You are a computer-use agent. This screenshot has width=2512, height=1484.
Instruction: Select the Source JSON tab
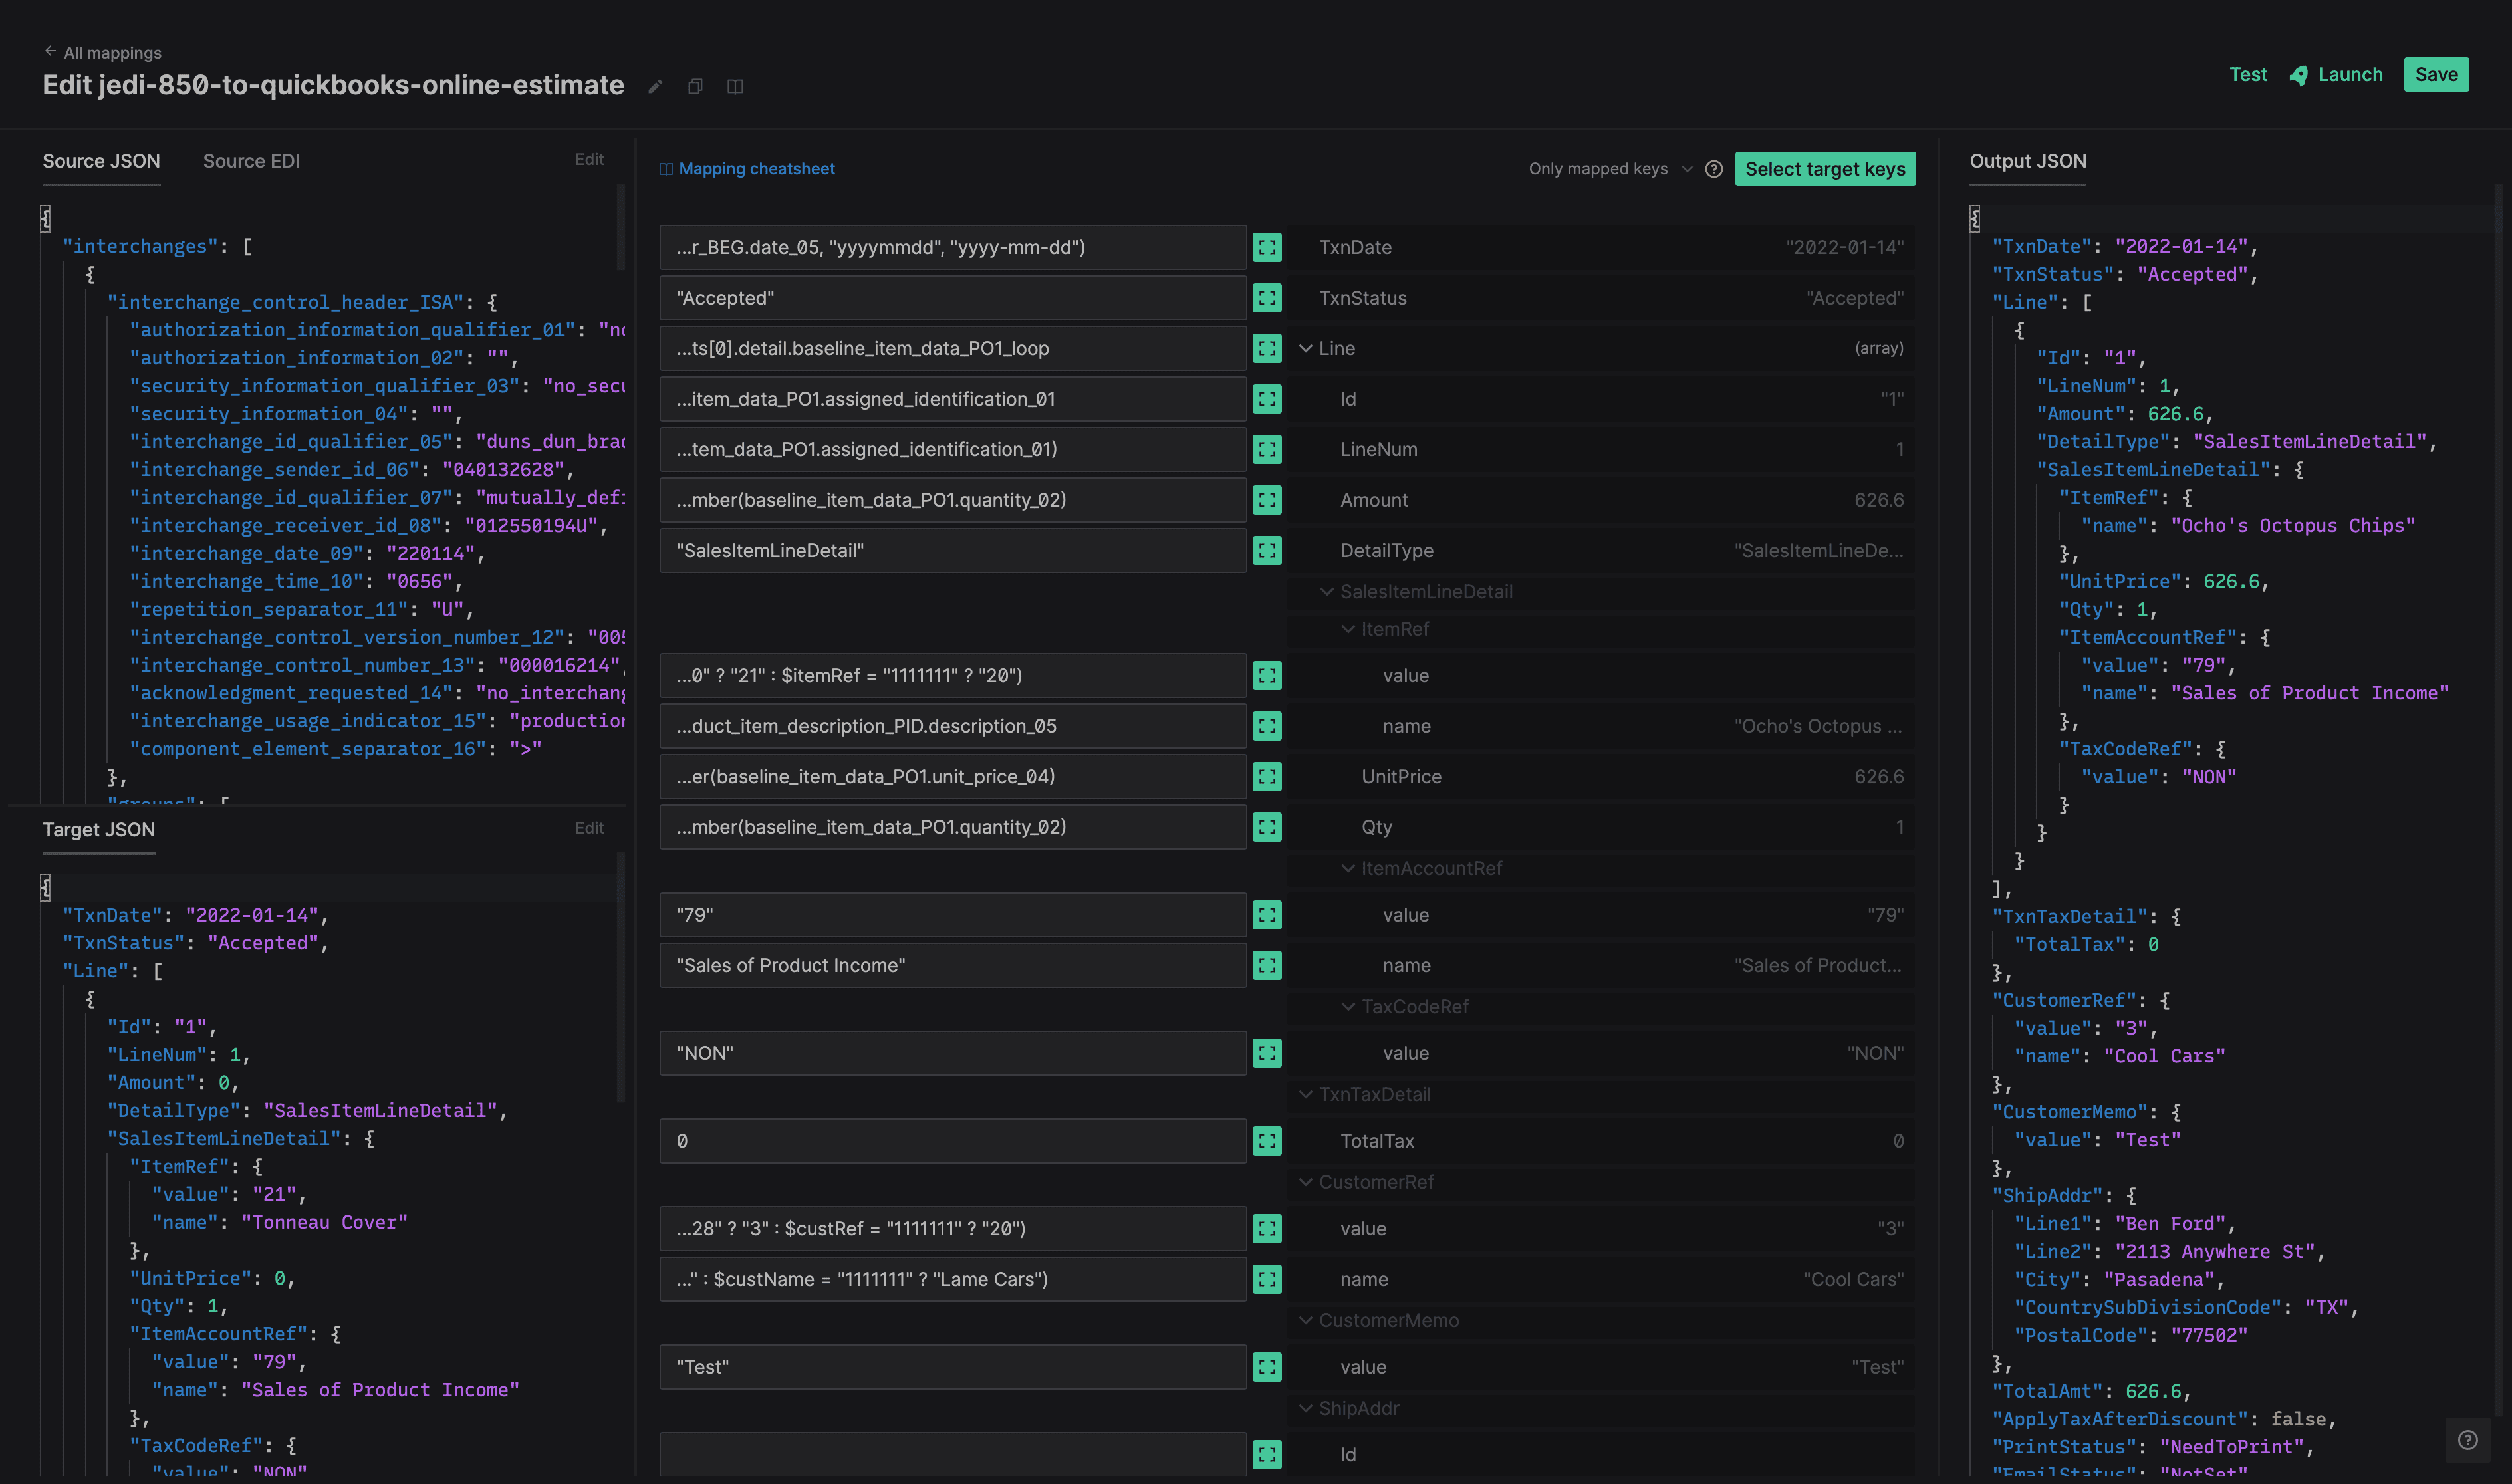(x=100, y=161)
